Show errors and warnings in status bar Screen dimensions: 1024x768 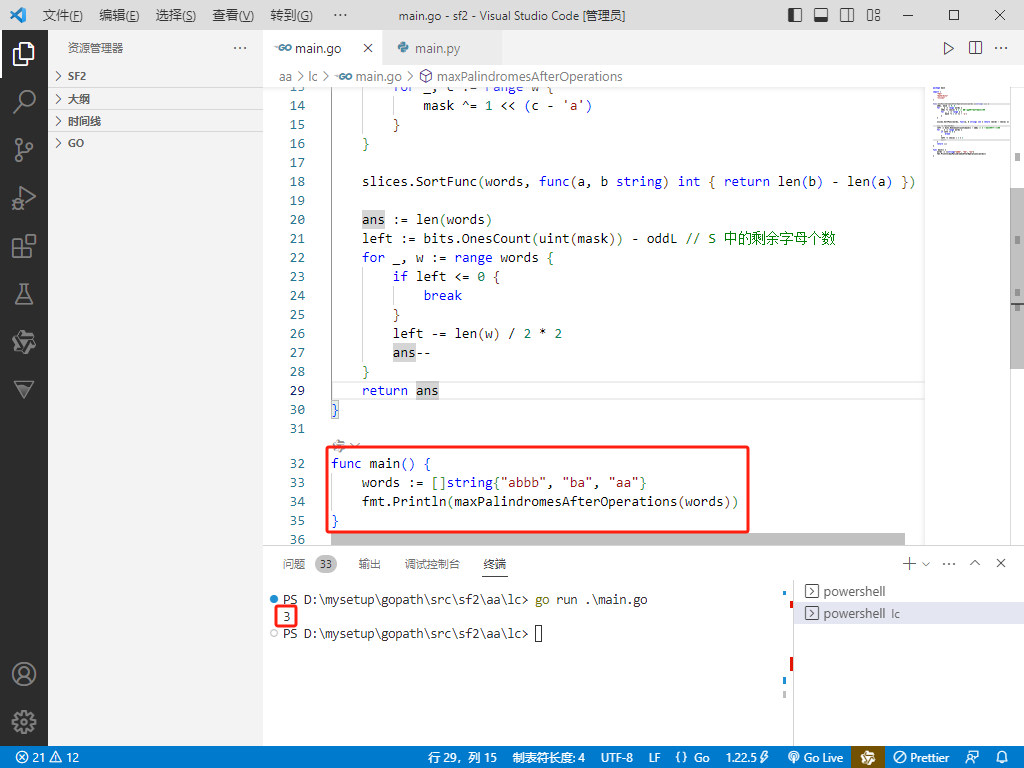[47, 758]
